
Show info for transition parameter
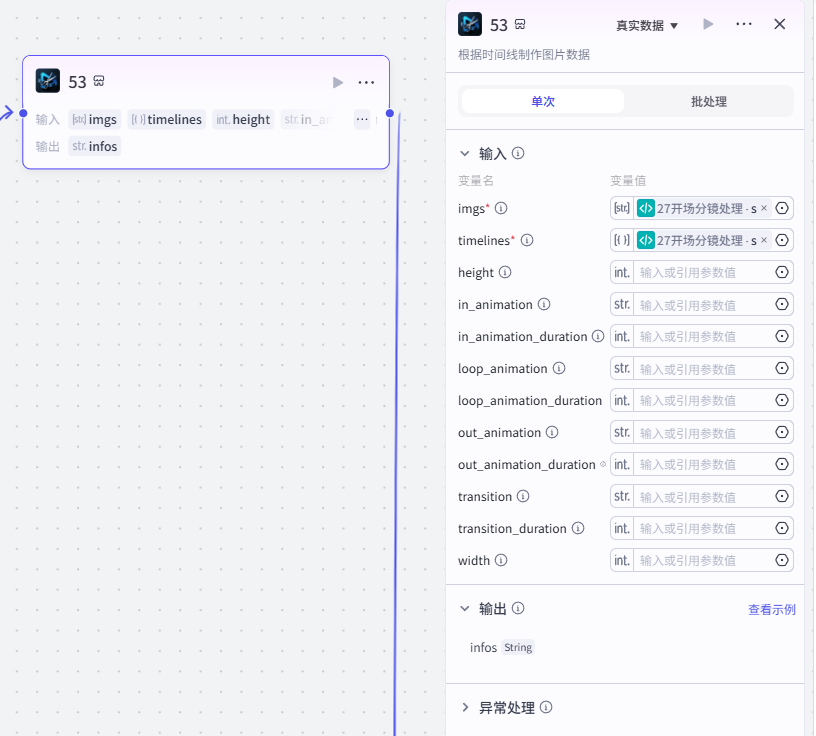click(523, 496)
